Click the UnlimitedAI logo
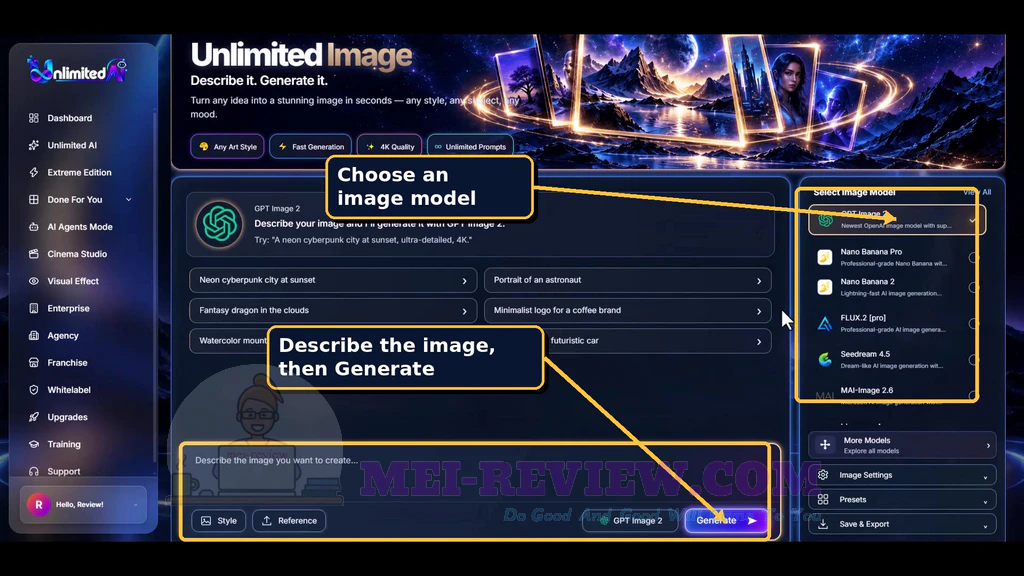Image resolution: width=1024 pixels, height=576 pixels. [77, 70]
